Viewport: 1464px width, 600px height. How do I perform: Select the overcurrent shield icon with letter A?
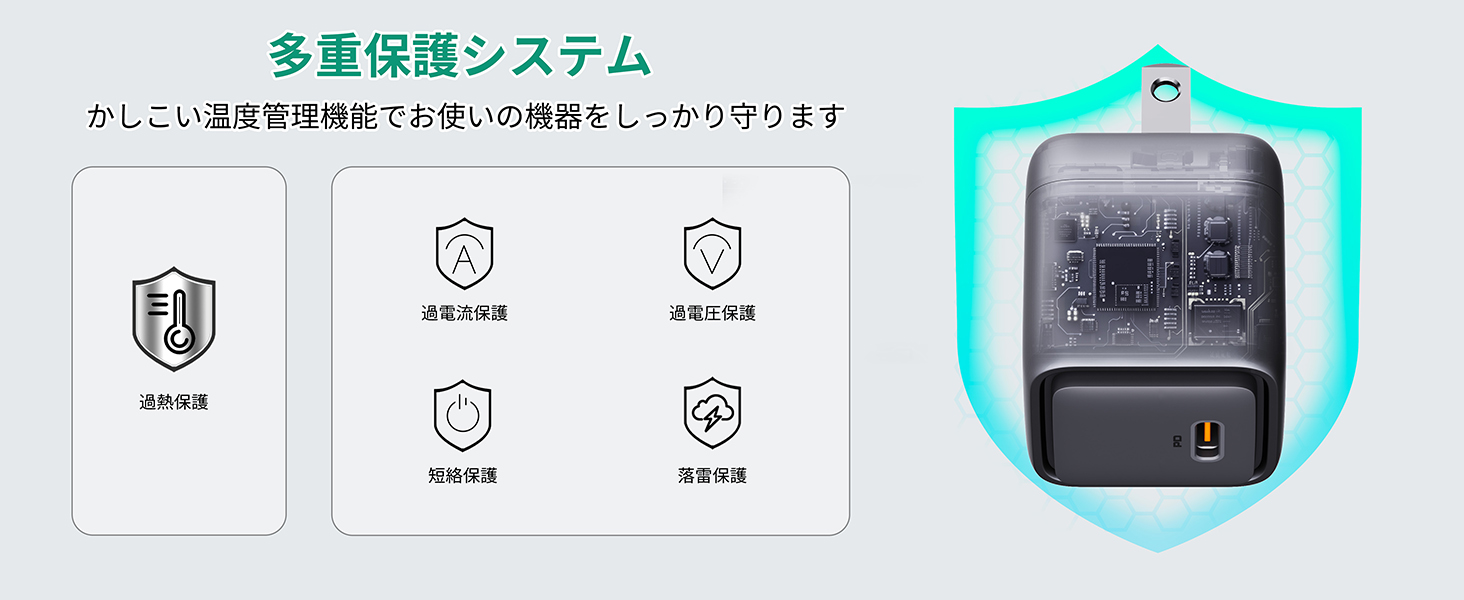[x=464, y=254]
